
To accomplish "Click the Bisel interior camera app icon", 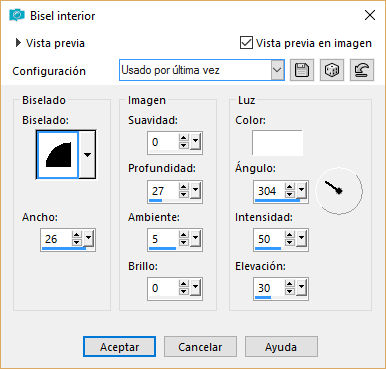I will pos(17,15).
